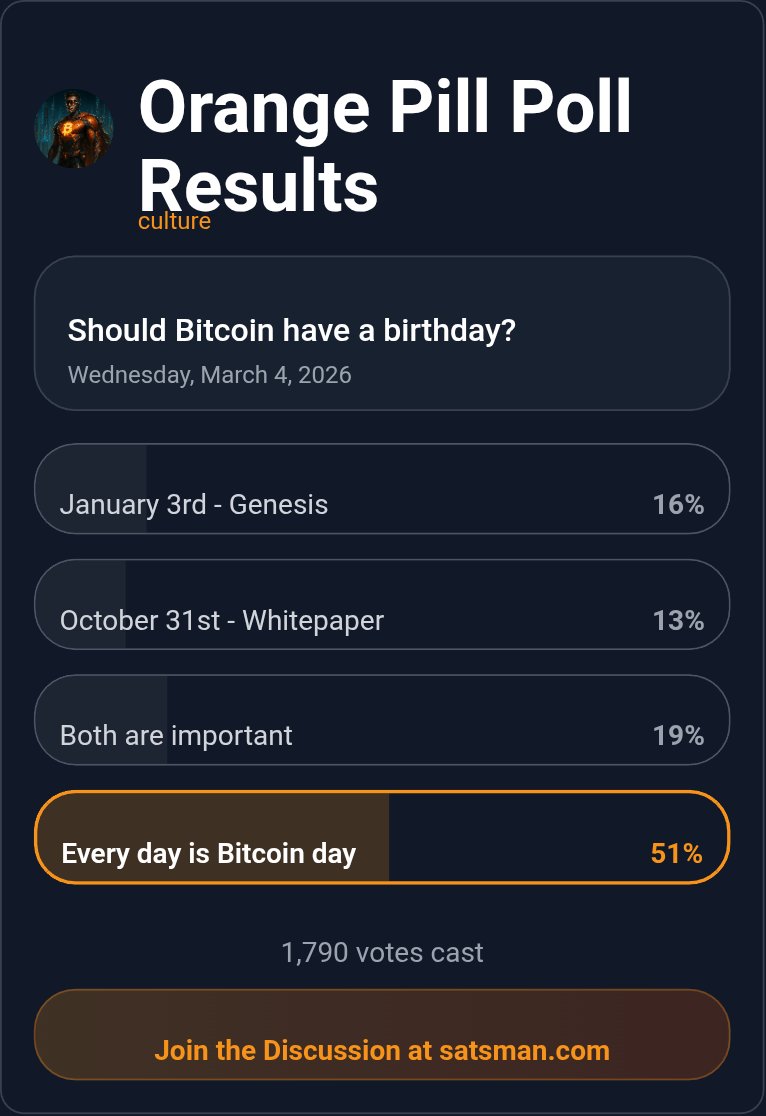
Task: Click the glowing Bitcoin character avatar
Action: 74,129
